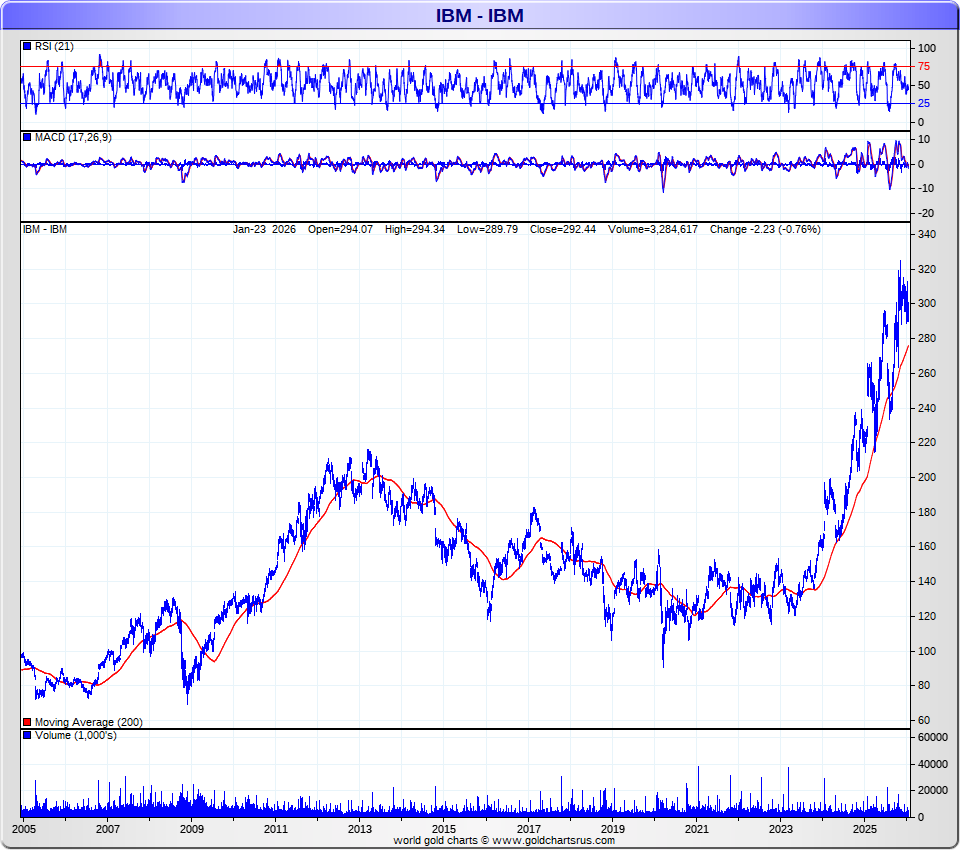This screenshot has width=960, height=850.
Task: Click the blue RSI (21) legend square
Action: pyautogui.click(x=27, y=46)
